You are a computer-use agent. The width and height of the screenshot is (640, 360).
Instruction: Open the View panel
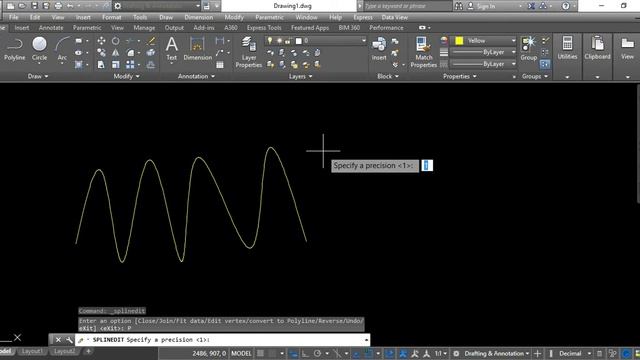pos(627,49)
